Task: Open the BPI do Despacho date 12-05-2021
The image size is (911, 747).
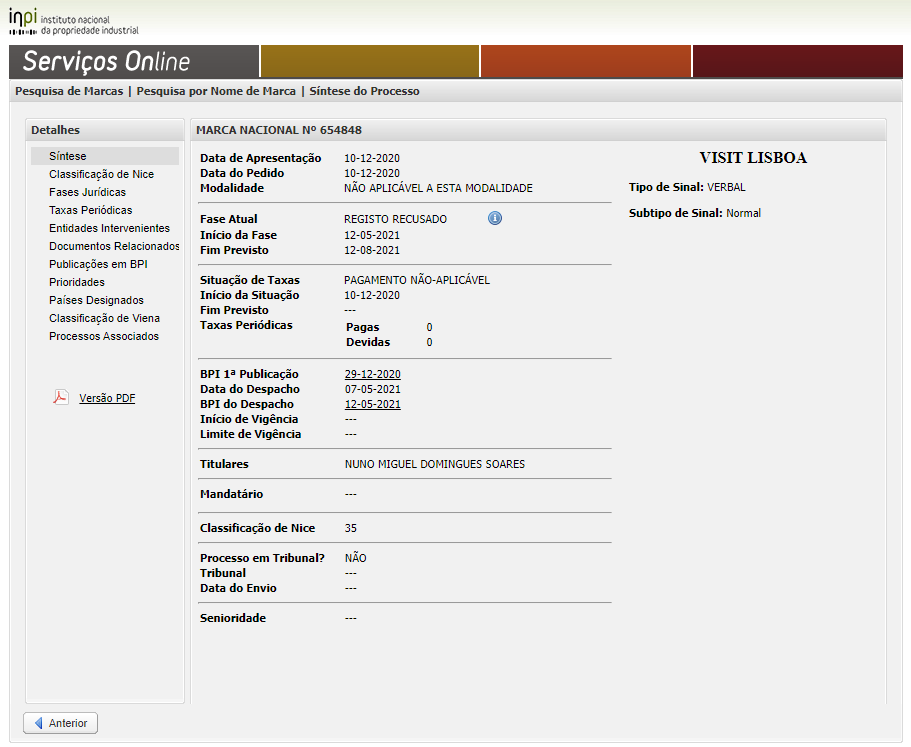Action: pos(372,404)
